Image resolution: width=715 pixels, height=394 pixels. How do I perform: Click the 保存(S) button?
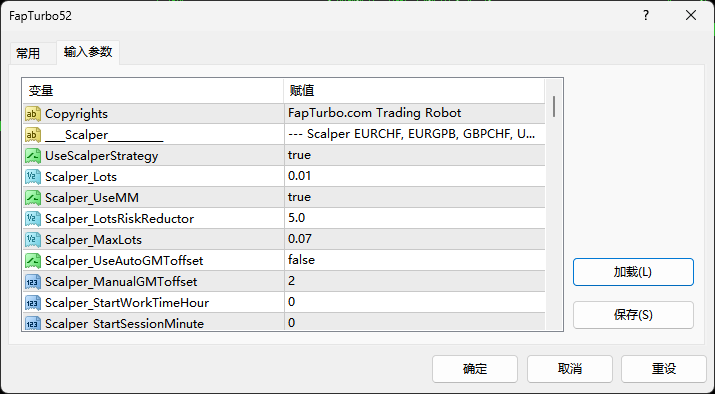point(633,315)
